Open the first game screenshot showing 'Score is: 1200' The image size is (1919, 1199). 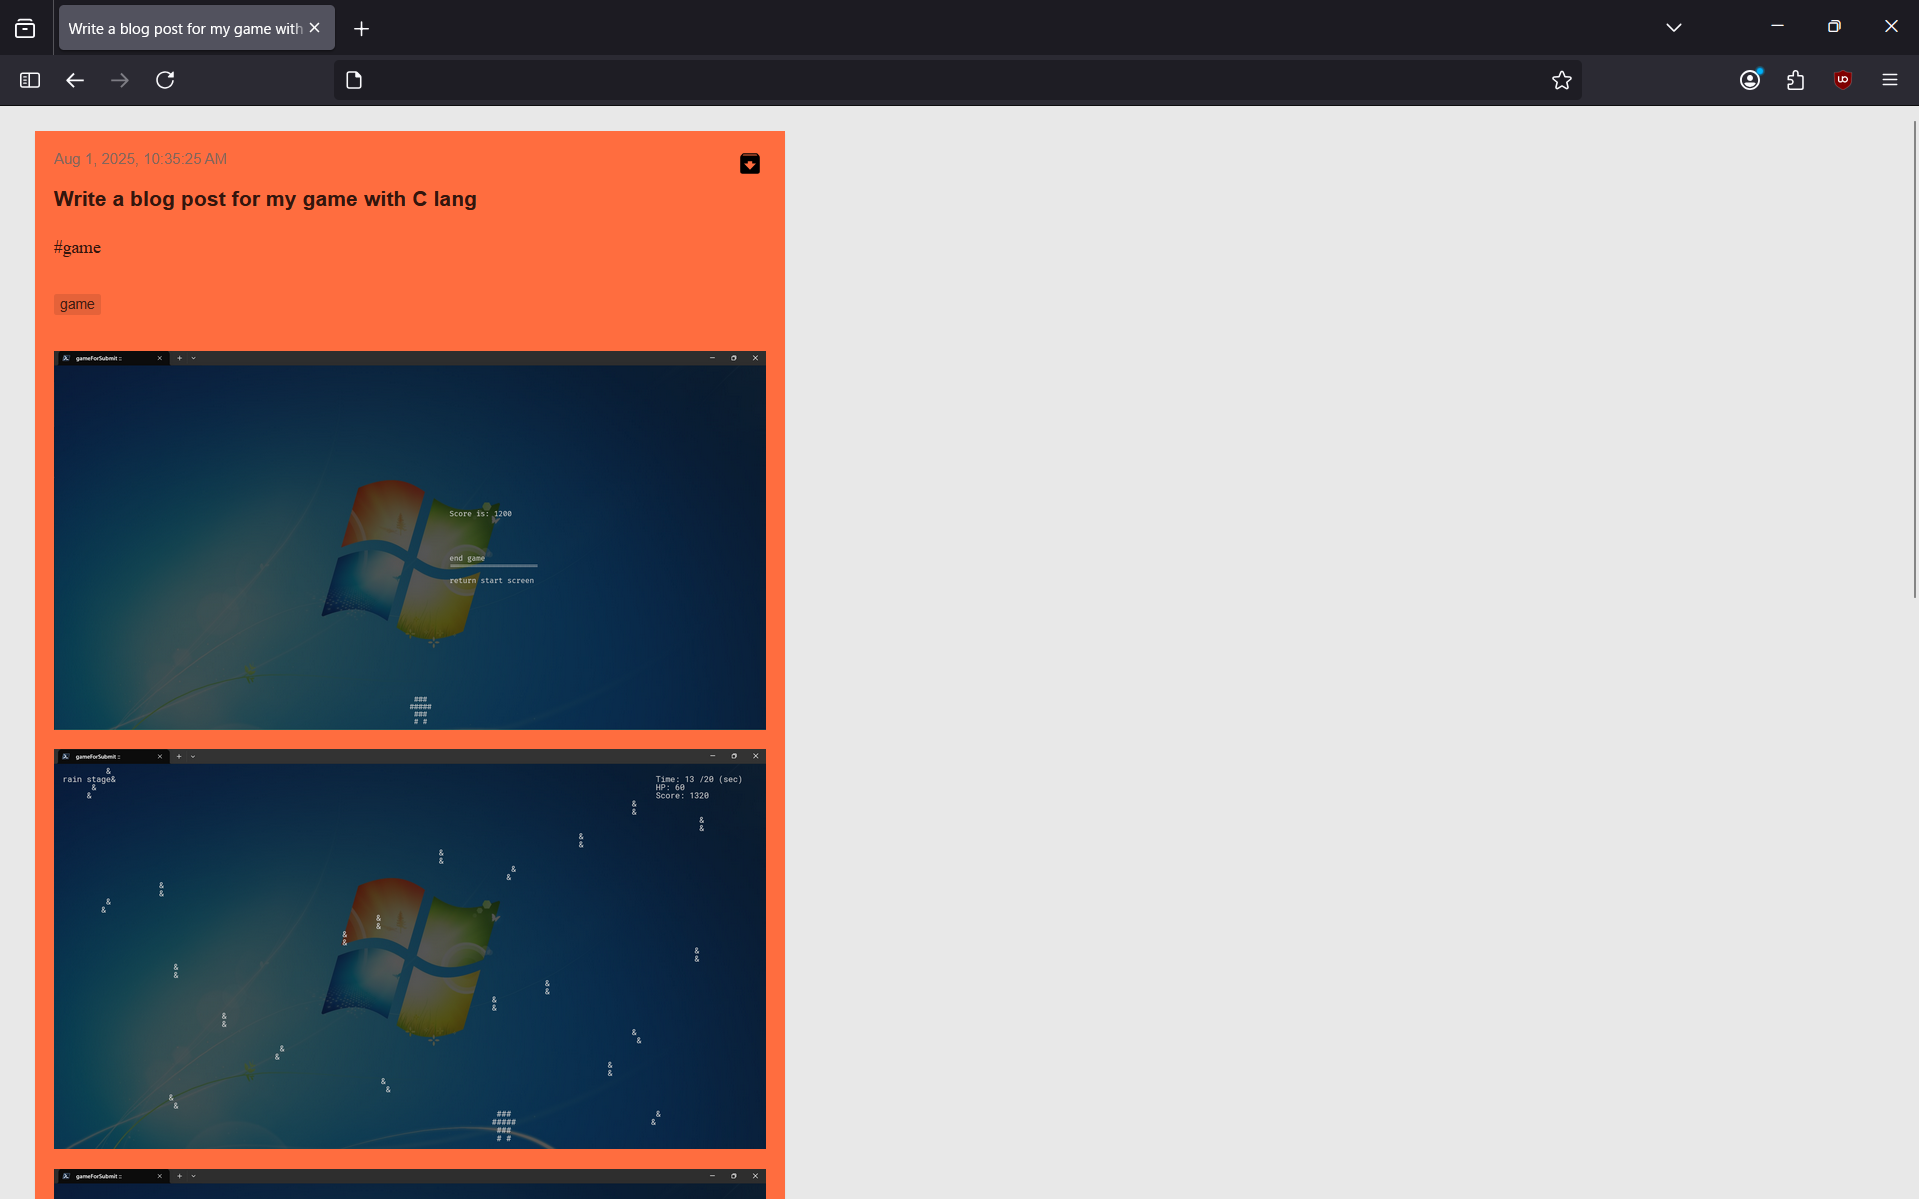(x=410, y=540)
